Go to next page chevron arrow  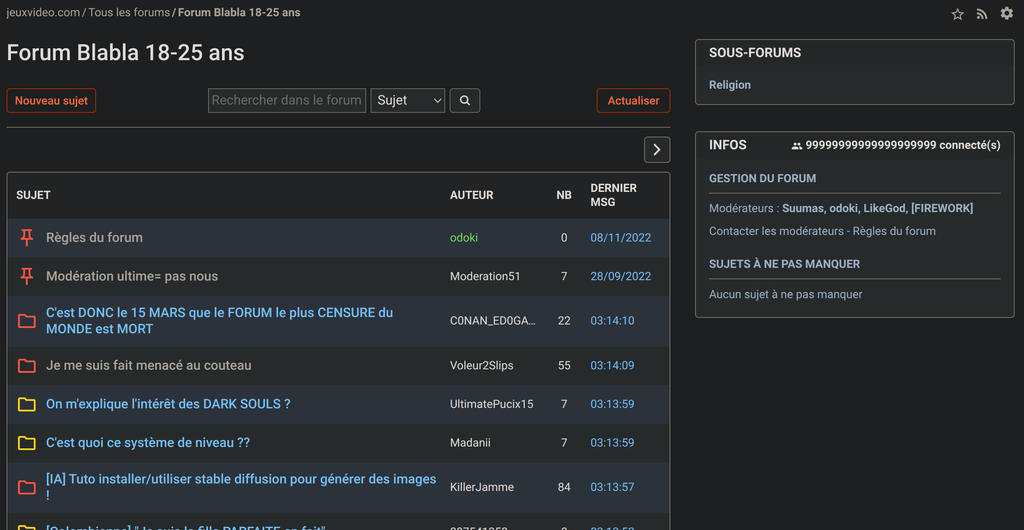pos(656,150)
